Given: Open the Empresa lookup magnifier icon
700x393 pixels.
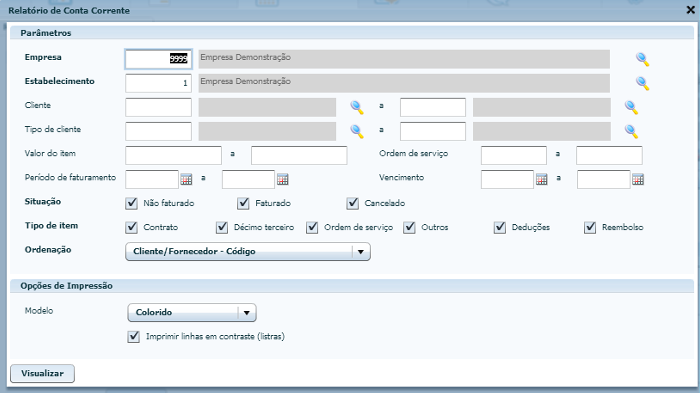Looking at the screenshot, I should [x=642, y=59].
